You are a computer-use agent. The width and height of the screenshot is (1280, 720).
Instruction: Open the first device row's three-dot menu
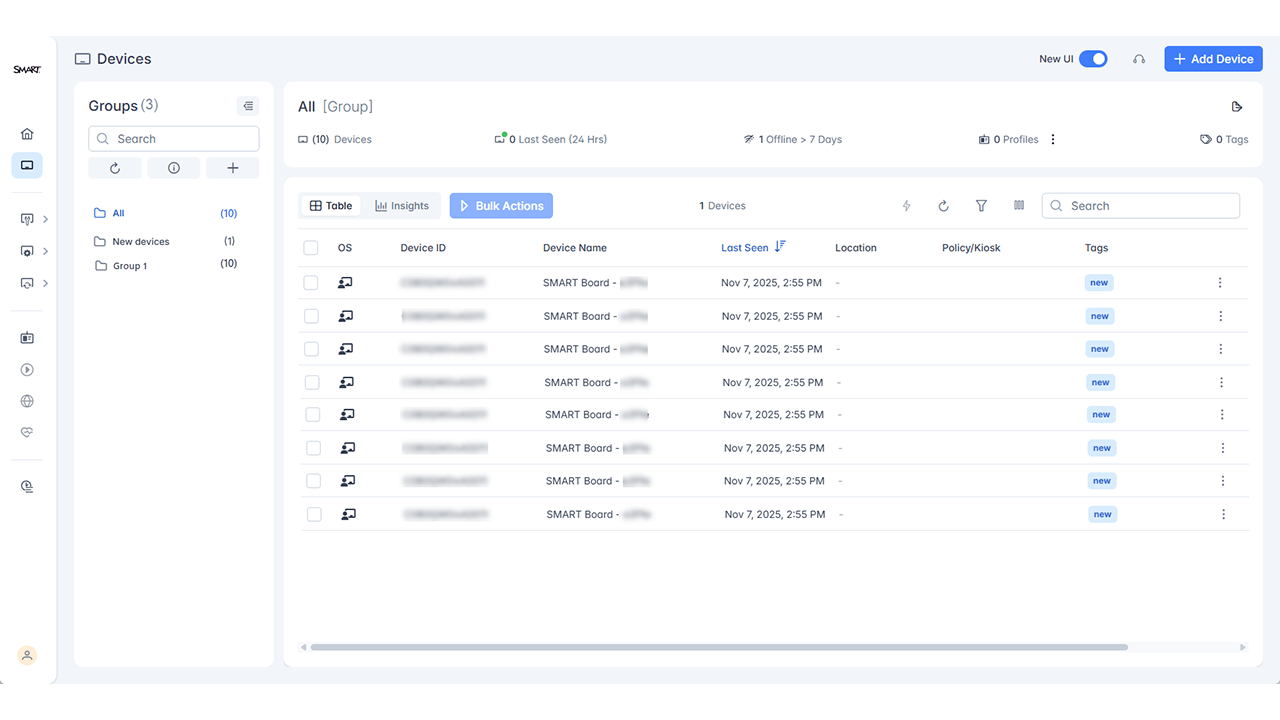click(x=1220, y=282)
